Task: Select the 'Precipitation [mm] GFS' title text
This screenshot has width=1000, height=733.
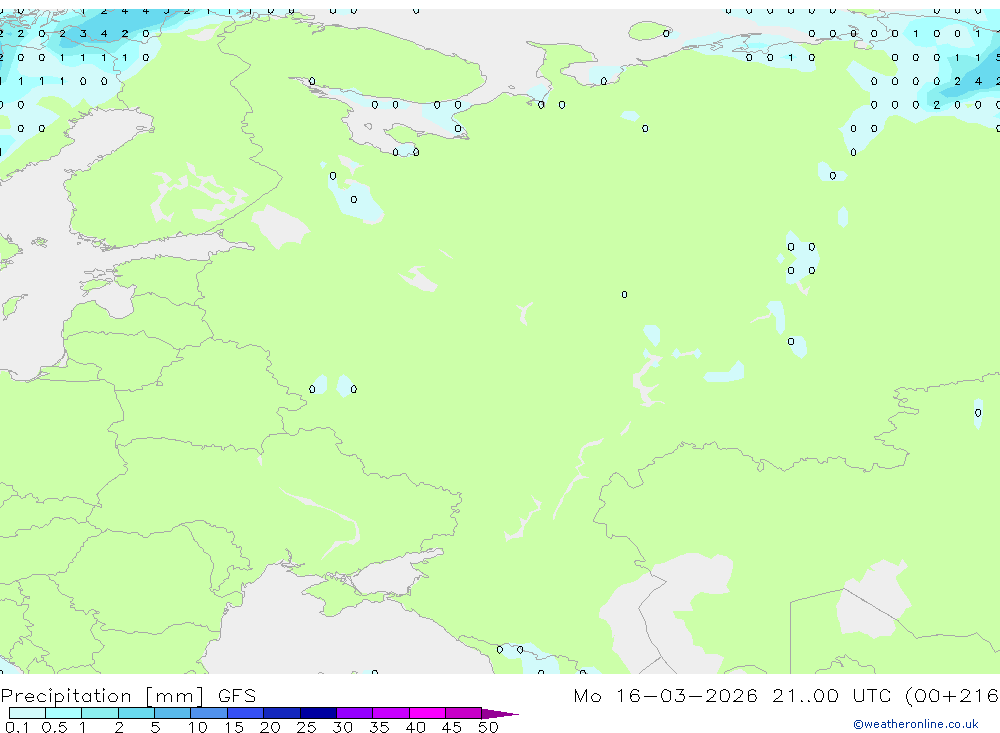Action: (x=128, y=696)
